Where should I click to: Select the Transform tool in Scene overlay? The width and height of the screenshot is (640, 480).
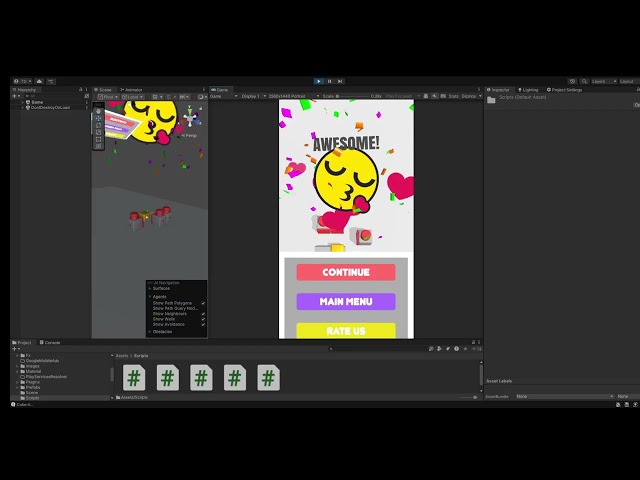tap(98, 146)
